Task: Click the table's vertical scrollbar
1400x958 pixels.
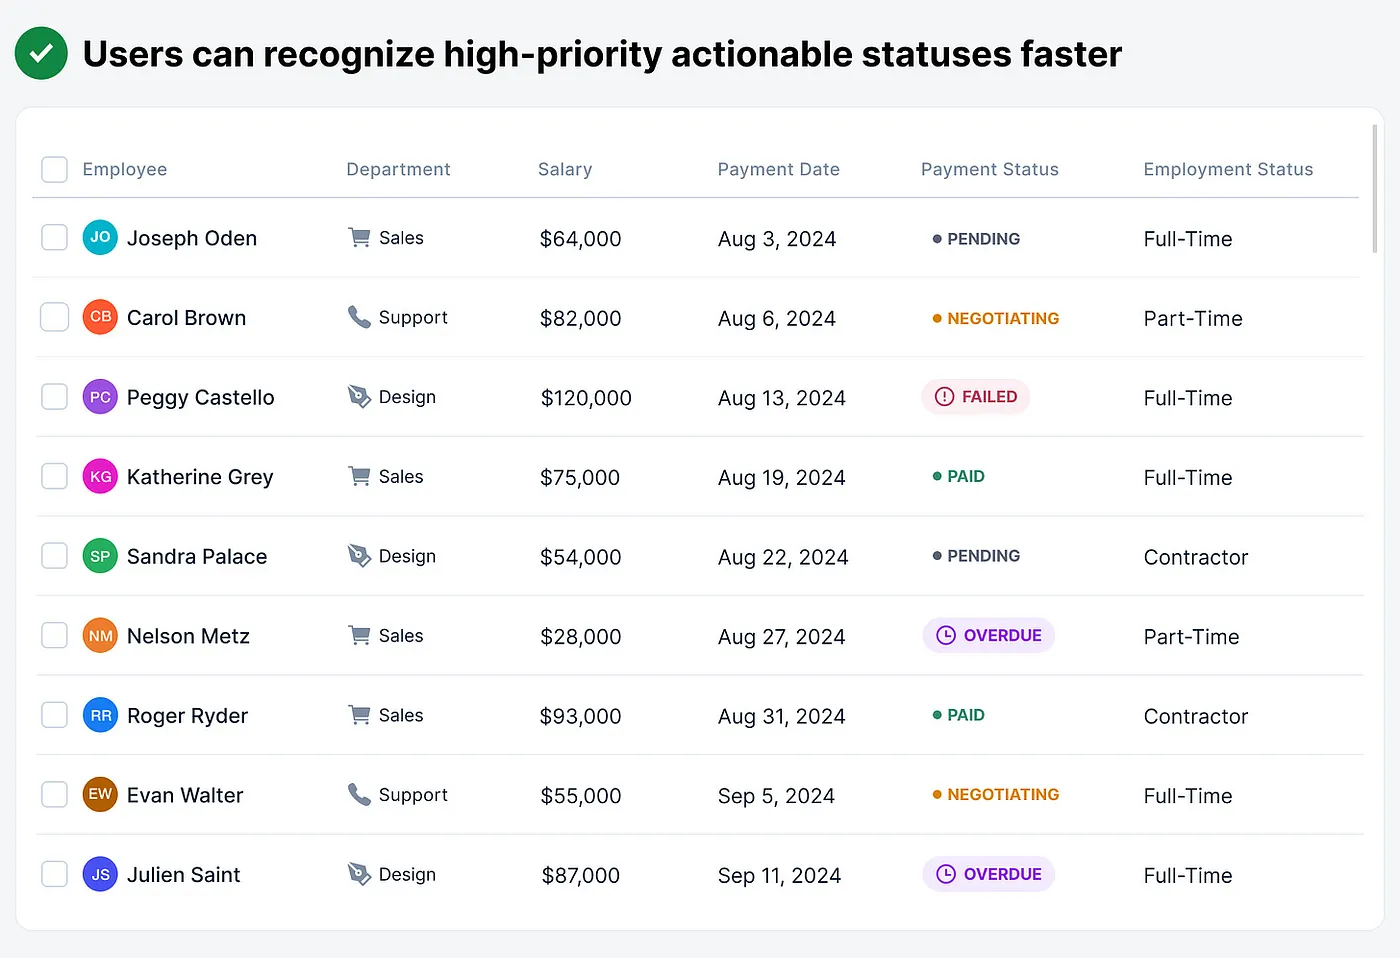Action: click(1375, 190)
